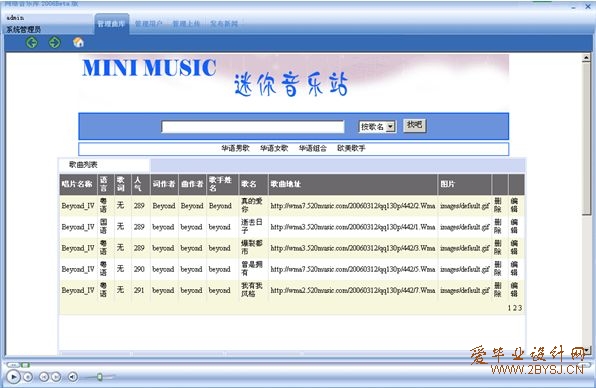Click the popularity value 291

click(139, 290)
